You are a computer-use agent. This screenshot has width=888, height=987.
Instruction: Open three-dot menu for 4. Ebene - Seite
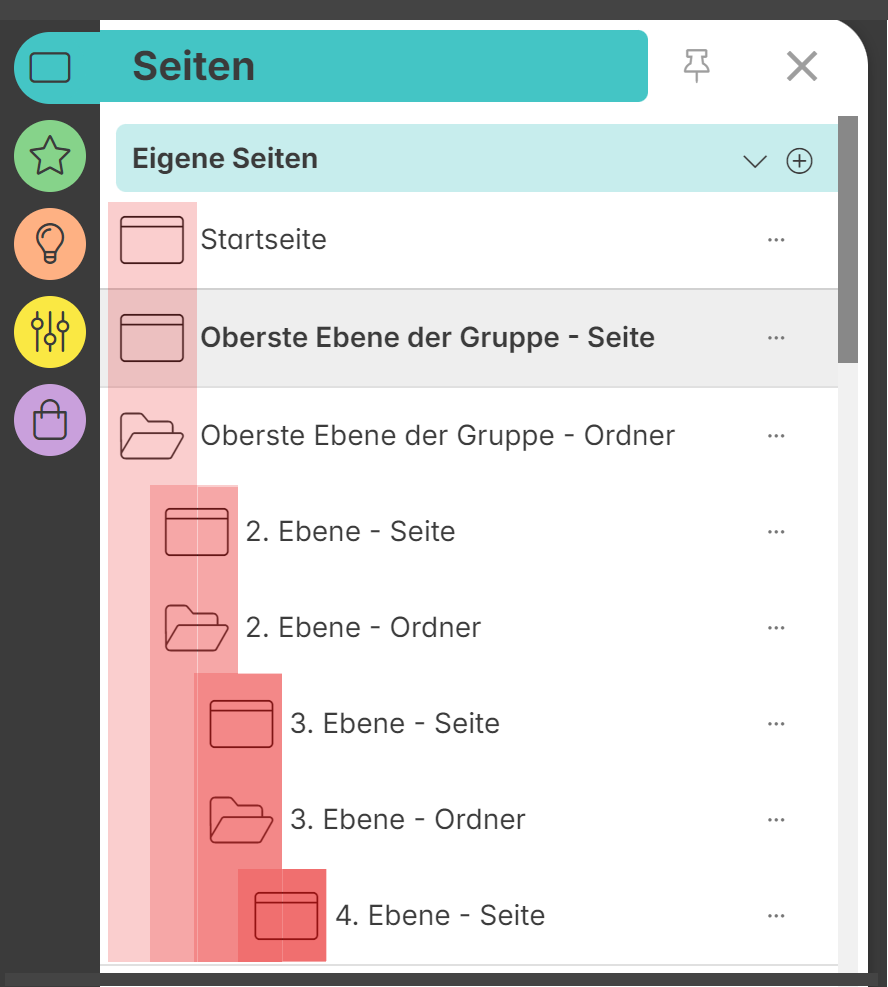[776, 916]
